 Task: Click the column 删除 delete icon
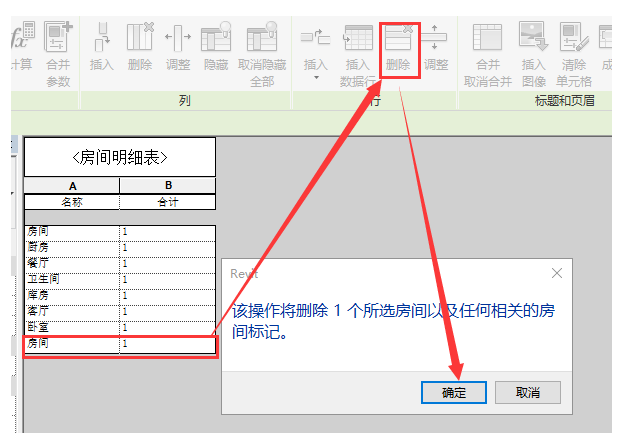(140, 37)
